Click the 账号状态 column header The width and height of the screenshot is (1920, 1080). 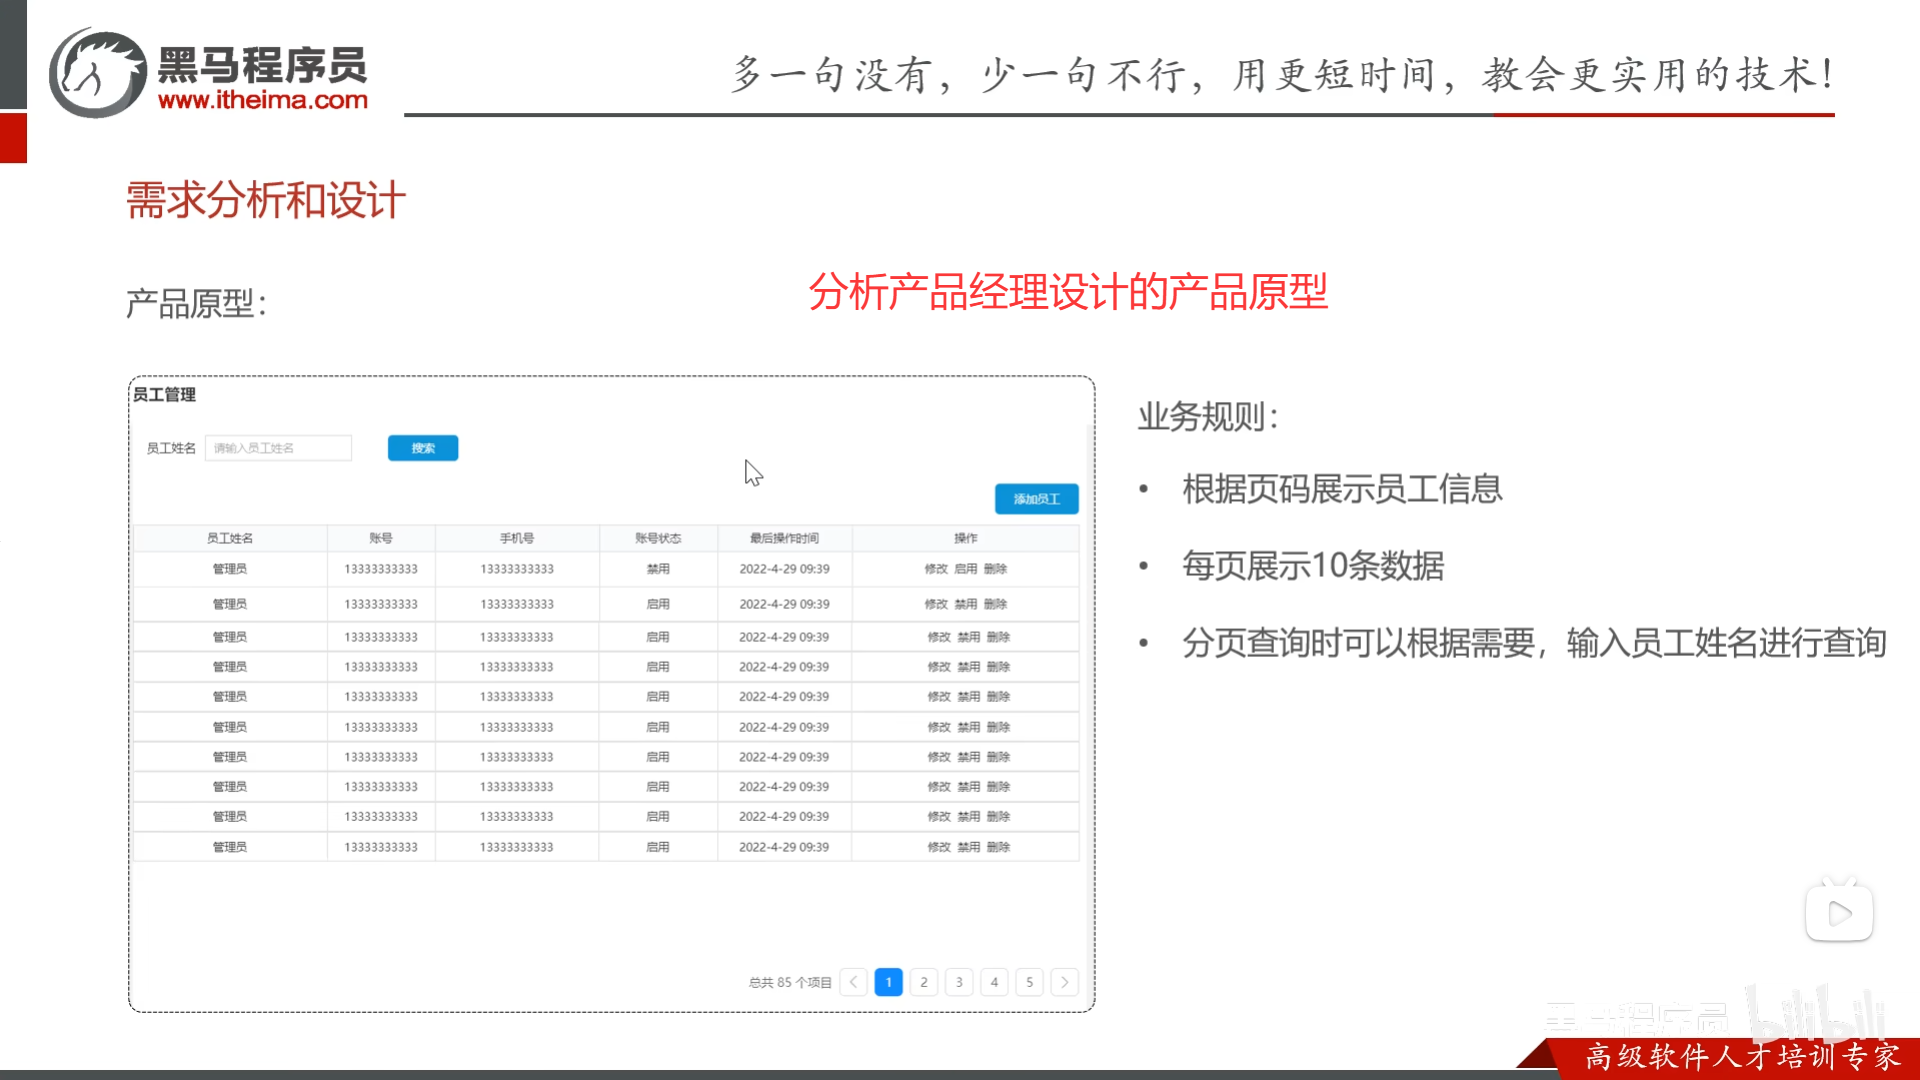pyautogui.click(x=658, y=537)
